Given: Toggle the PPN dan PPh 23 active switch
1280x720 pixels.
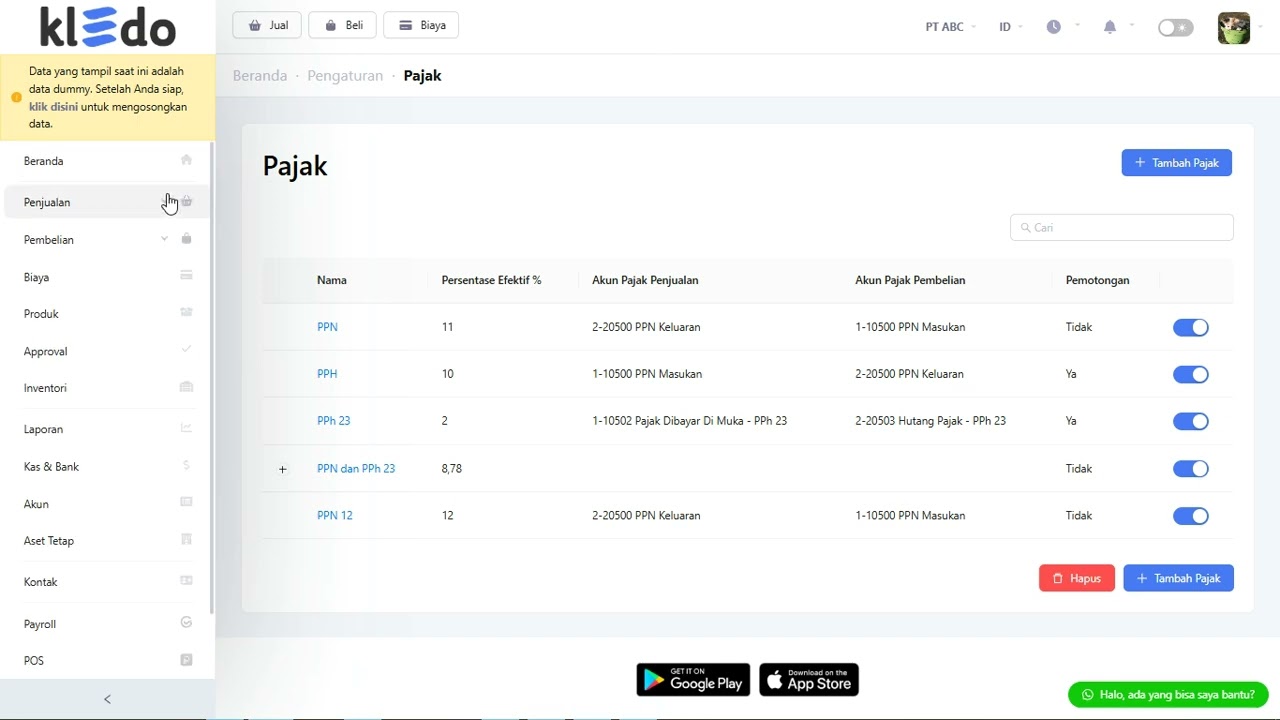Looking at the screenshot, I should pyautogui.click(x=1191, y=468).
